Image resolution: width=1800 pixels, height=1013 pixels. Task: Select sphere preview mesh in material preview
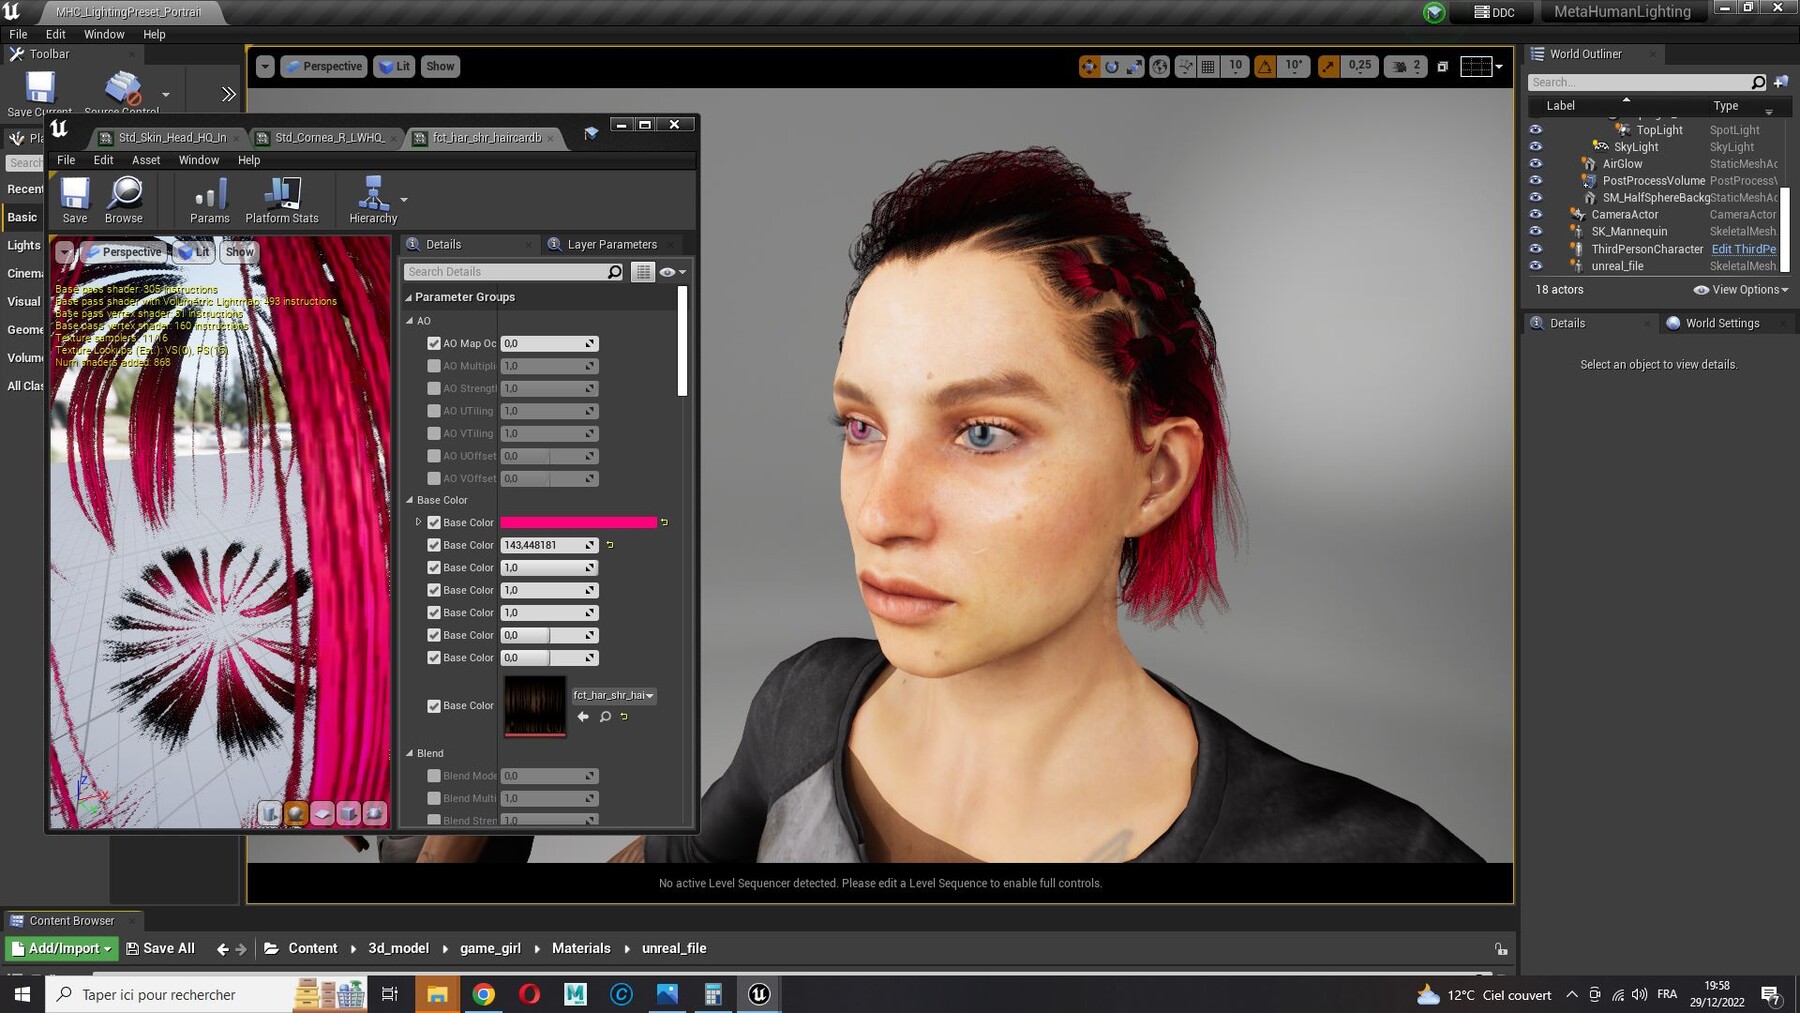(x=296, y=813)
